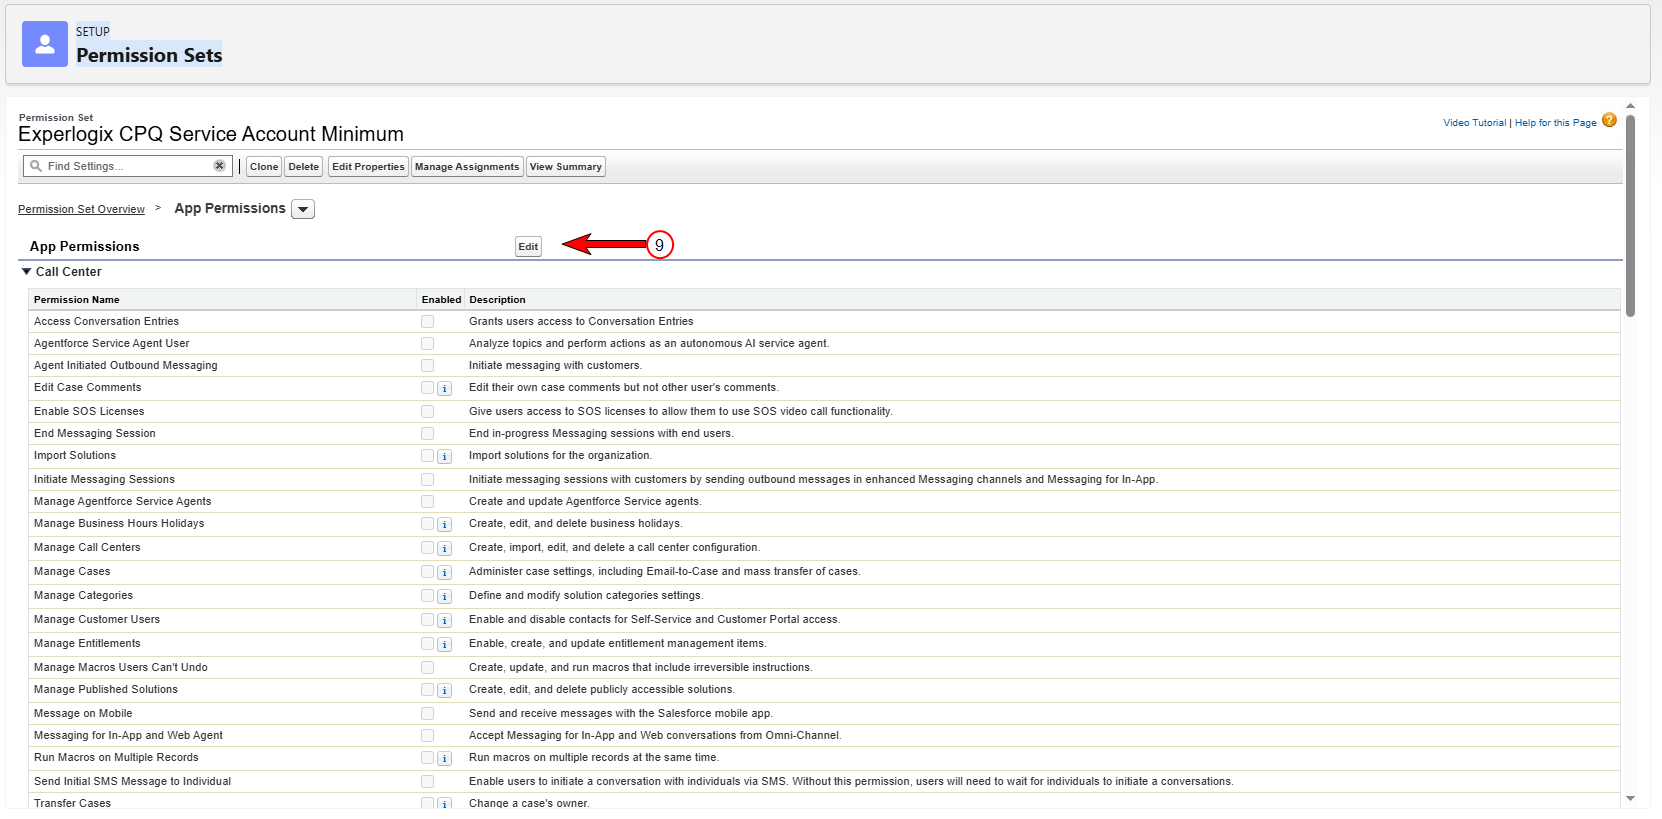Open Manage Assignments
Screen dimensions: 1662x819
[x=467, y=167]
